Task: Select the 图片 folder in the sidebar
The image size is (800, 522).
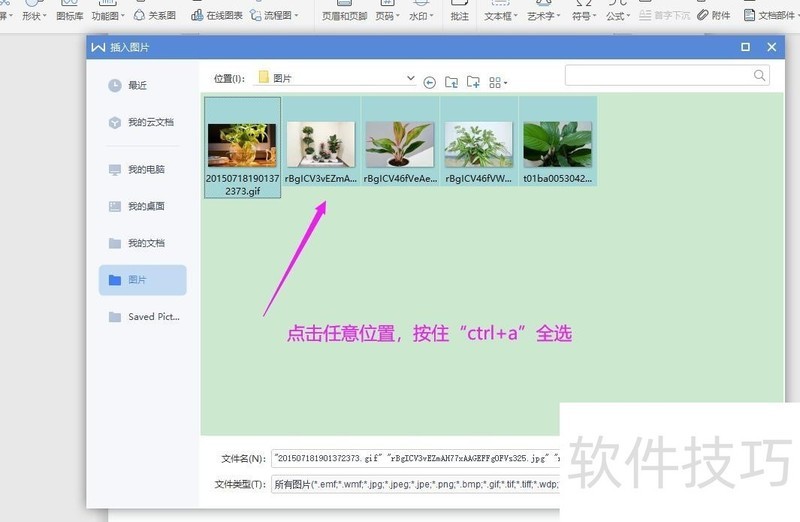Action: pyautogui.click(x=142, y=280)
